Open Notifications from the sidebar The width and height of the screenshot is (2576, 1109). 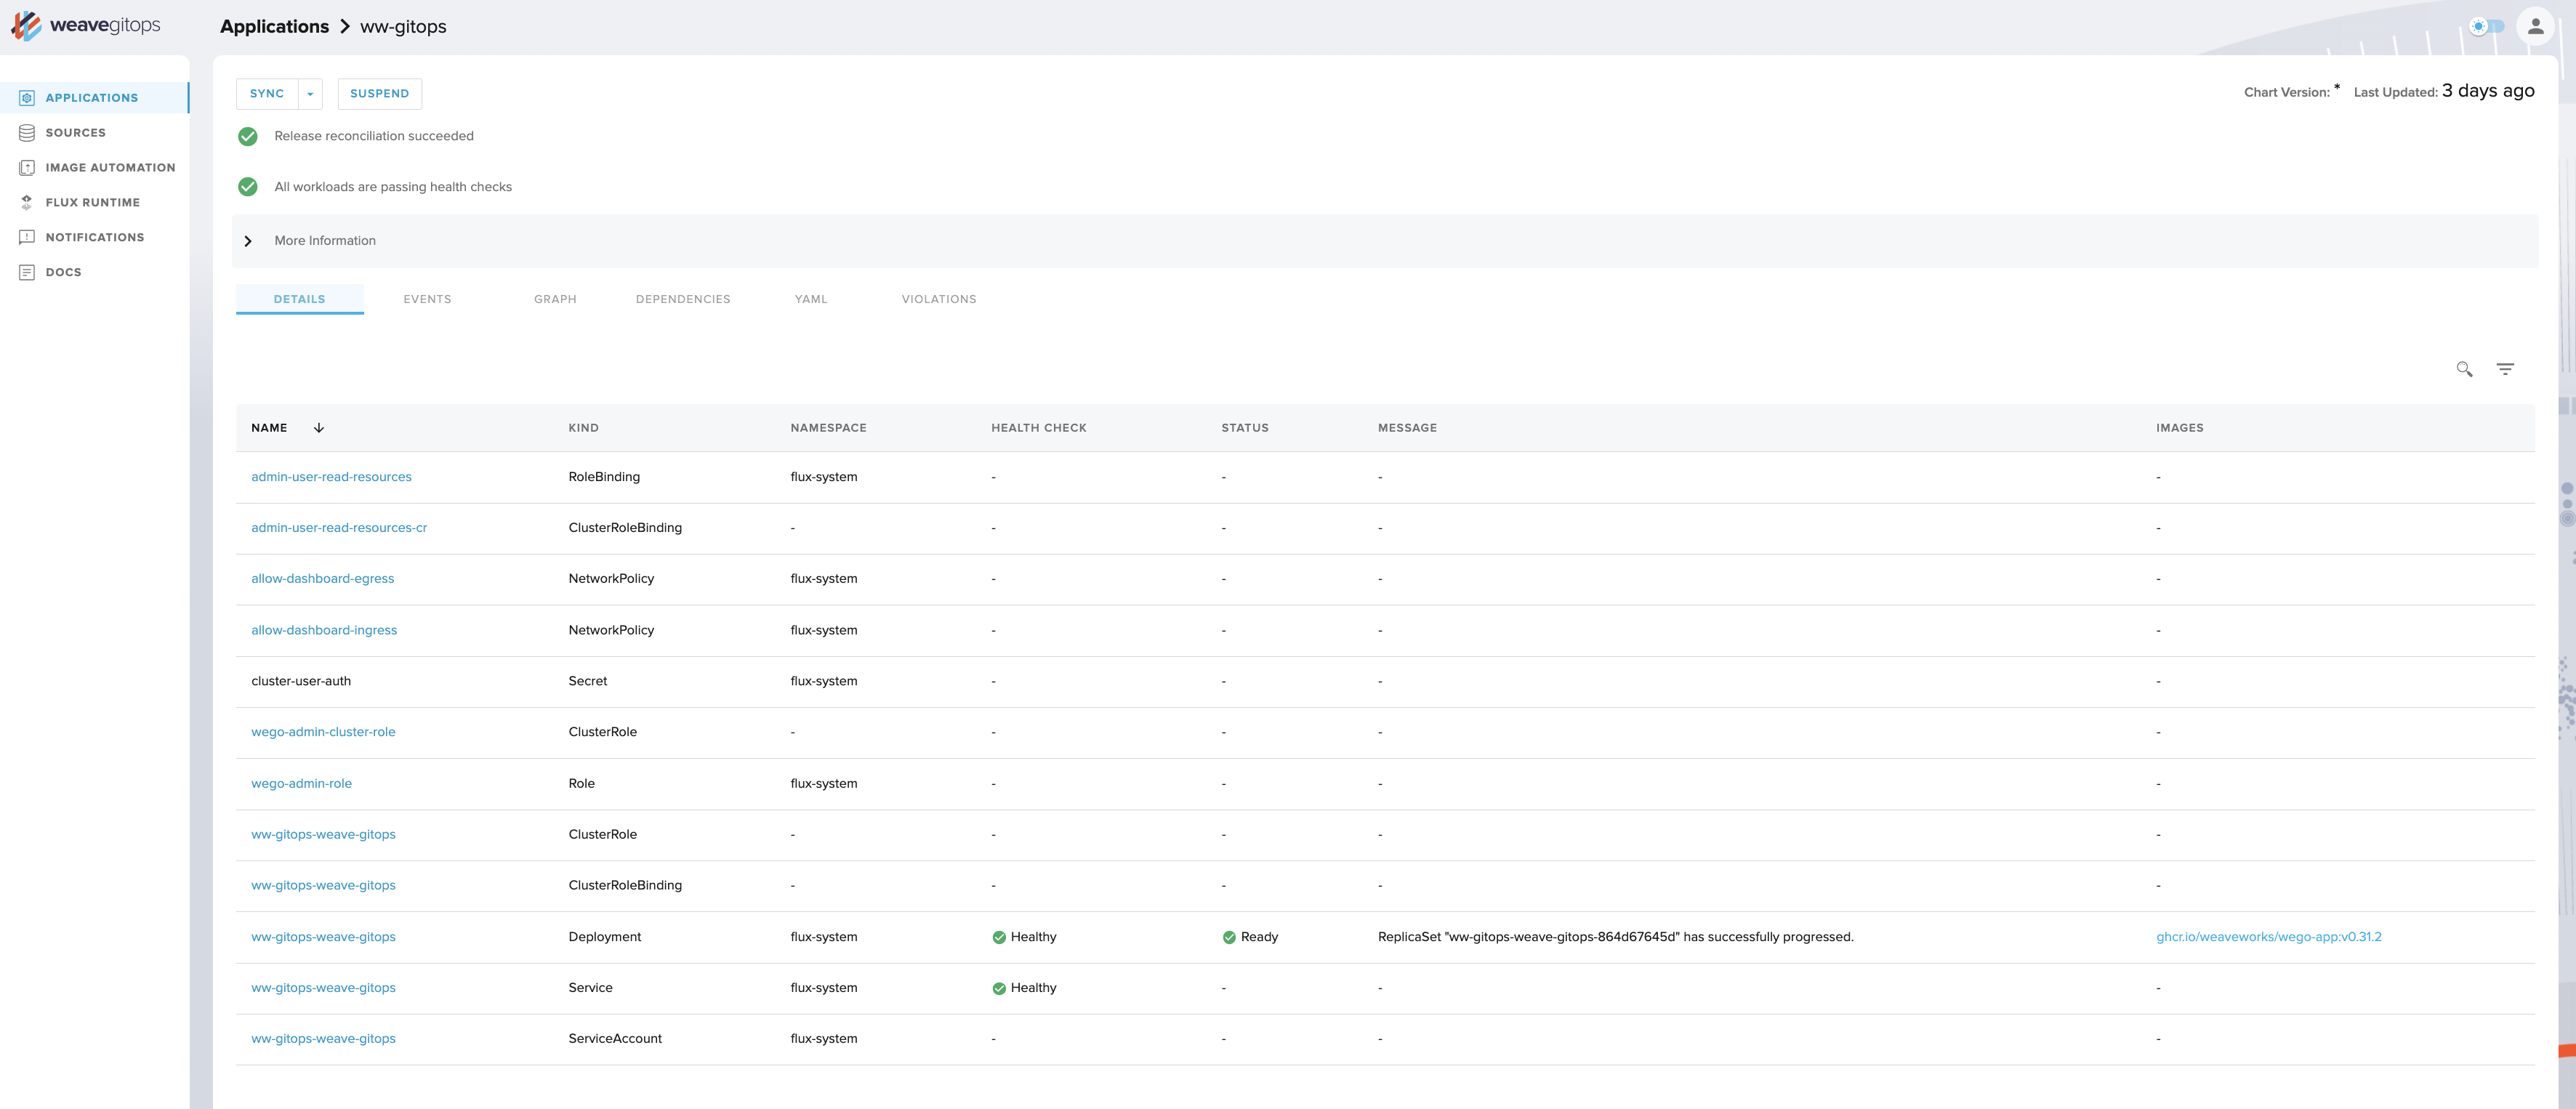[94, 237]
